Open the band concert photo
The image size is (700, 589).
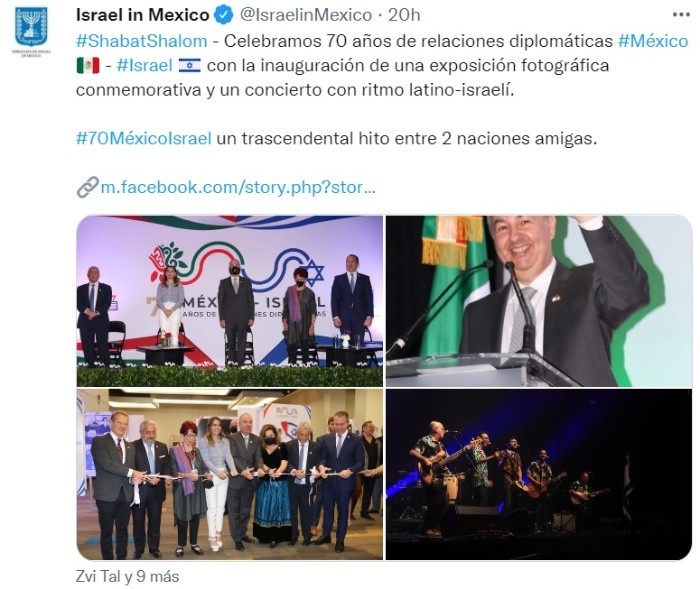[x=539, y=474]
